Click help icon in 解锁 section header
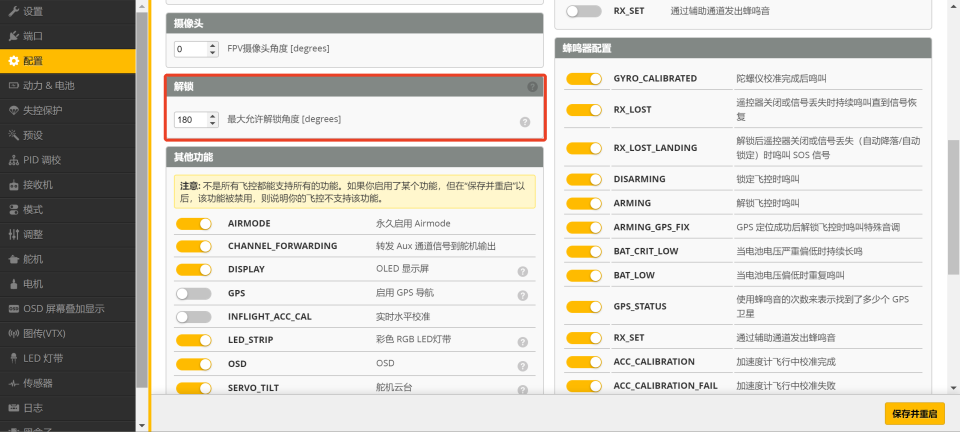 (532, 87)
